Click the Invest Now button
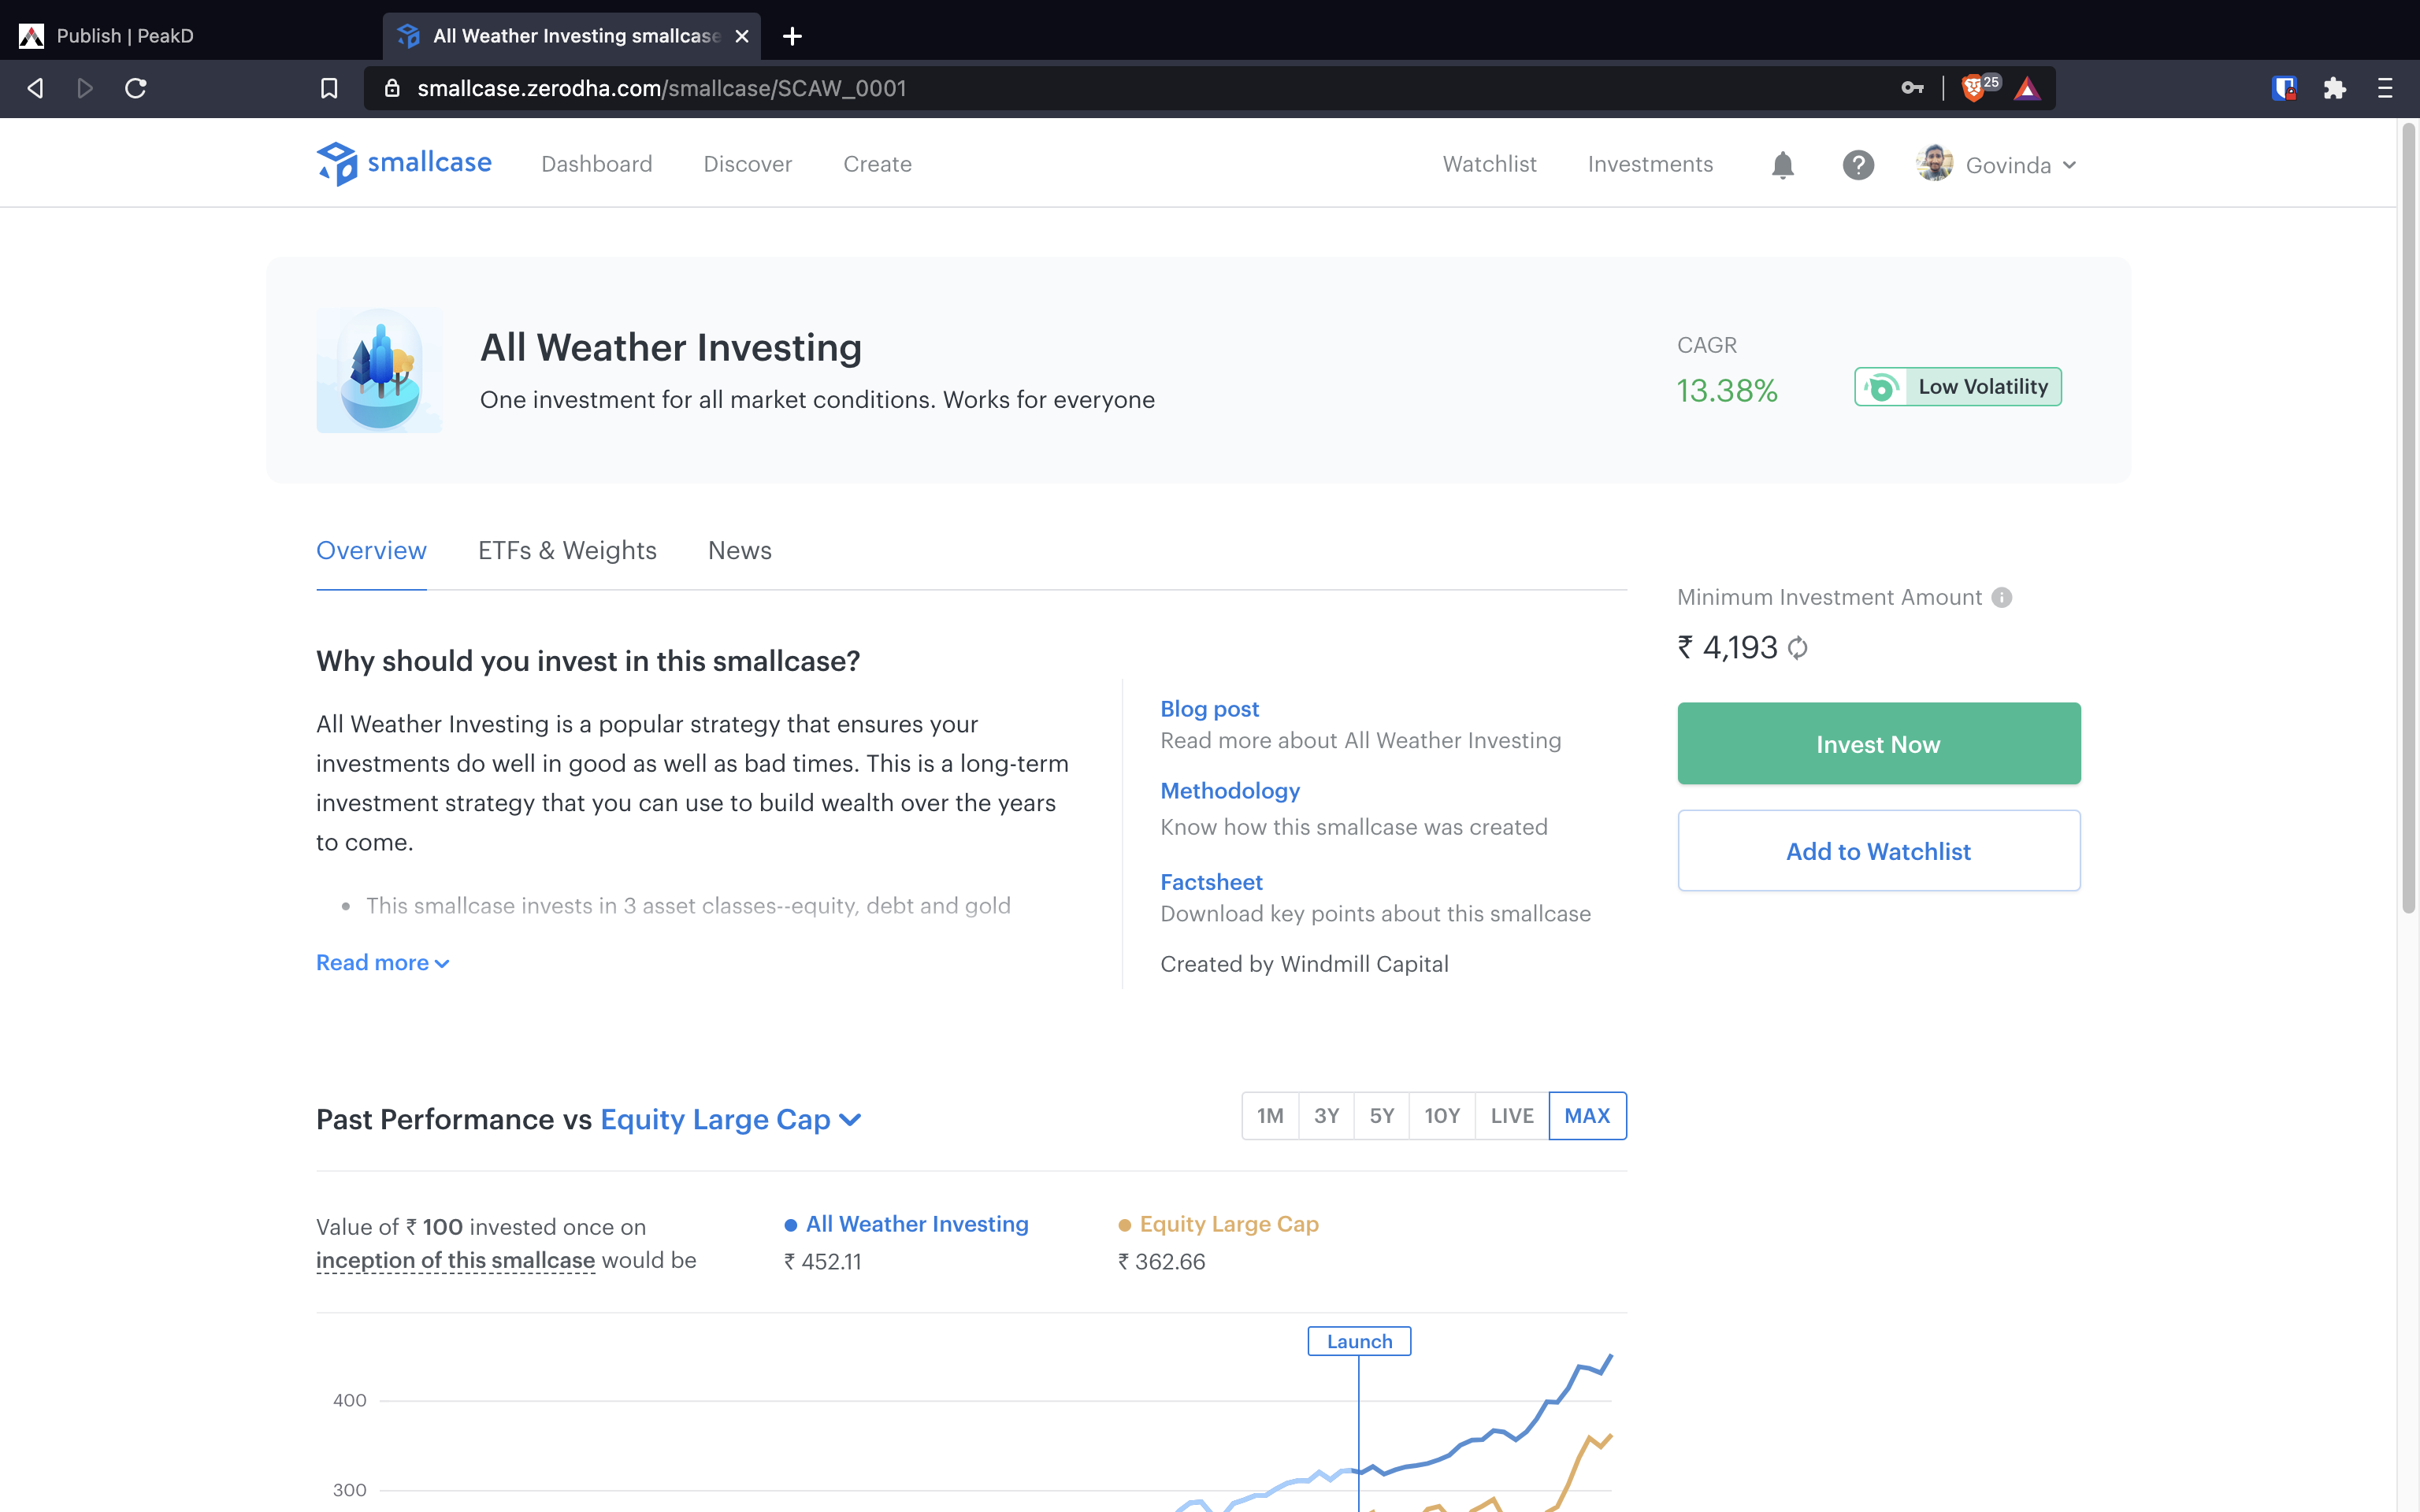 (1878, 743)
